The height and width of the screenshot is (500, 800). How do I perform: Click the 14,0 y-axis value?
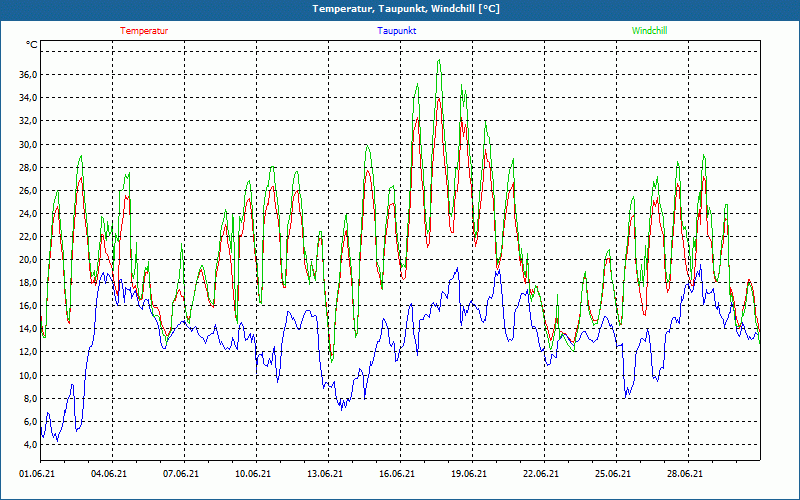(28, 329)
